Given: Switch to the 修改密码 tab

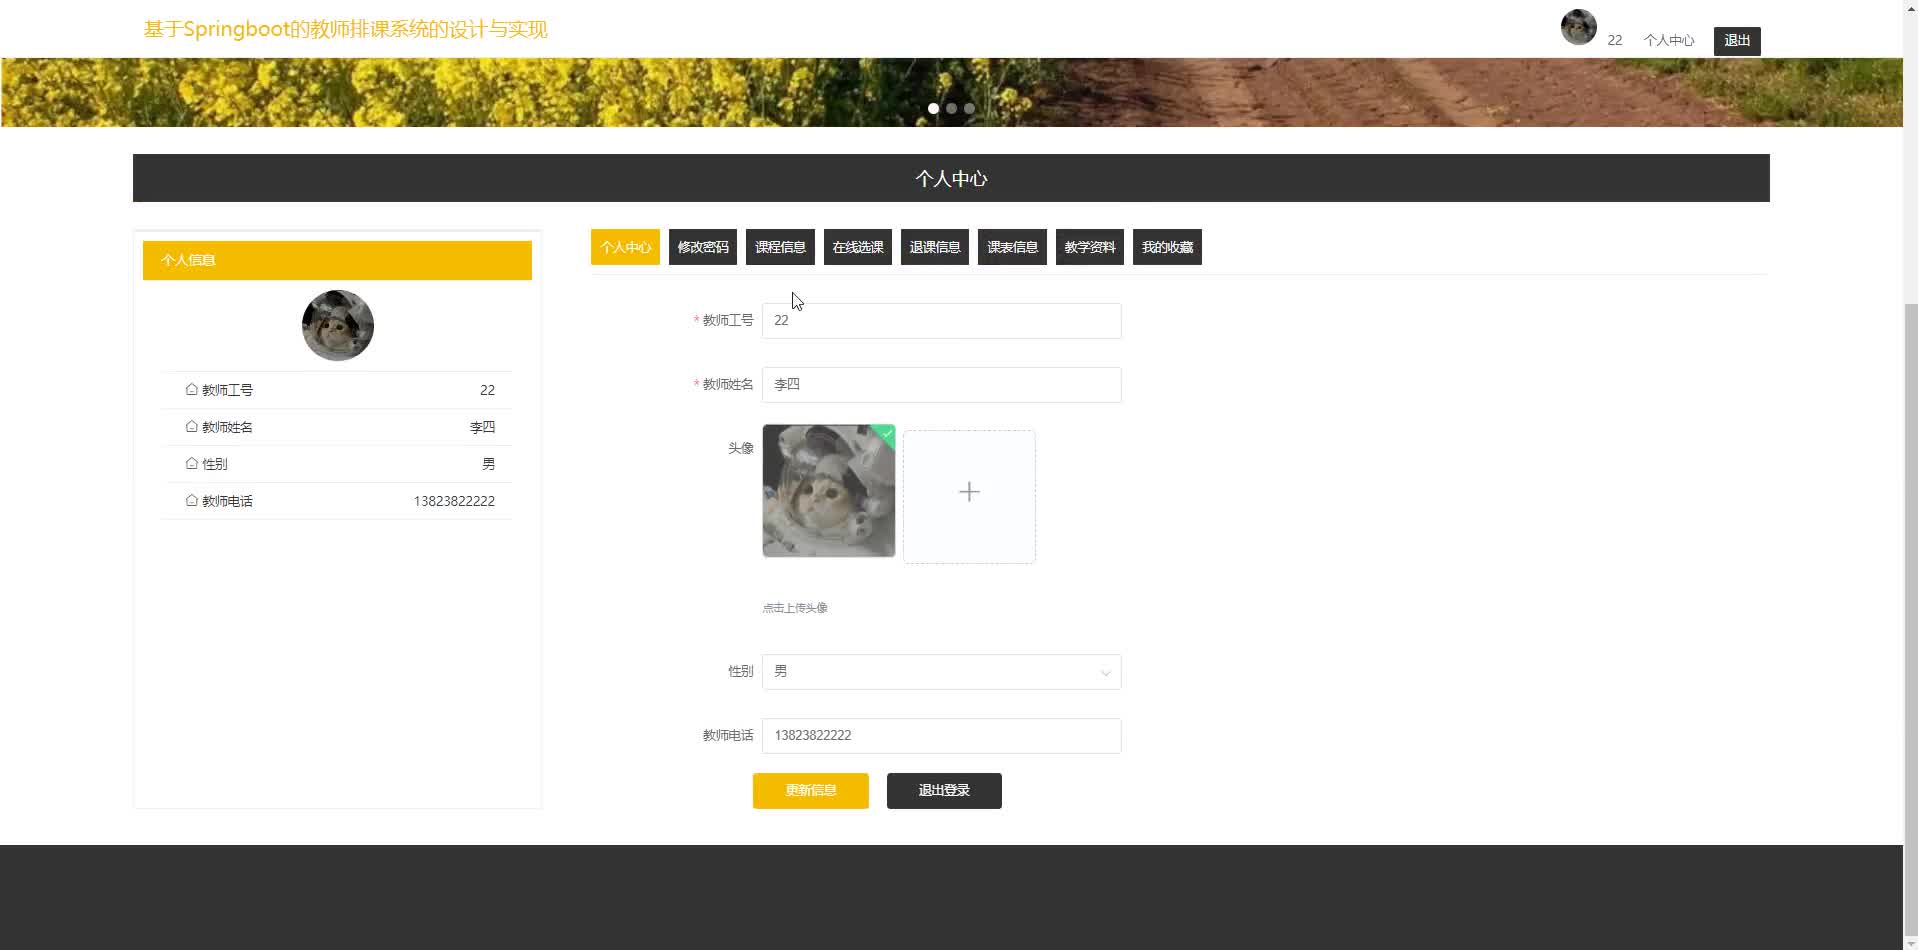Looking at the screenshot, I should point(703,247).
